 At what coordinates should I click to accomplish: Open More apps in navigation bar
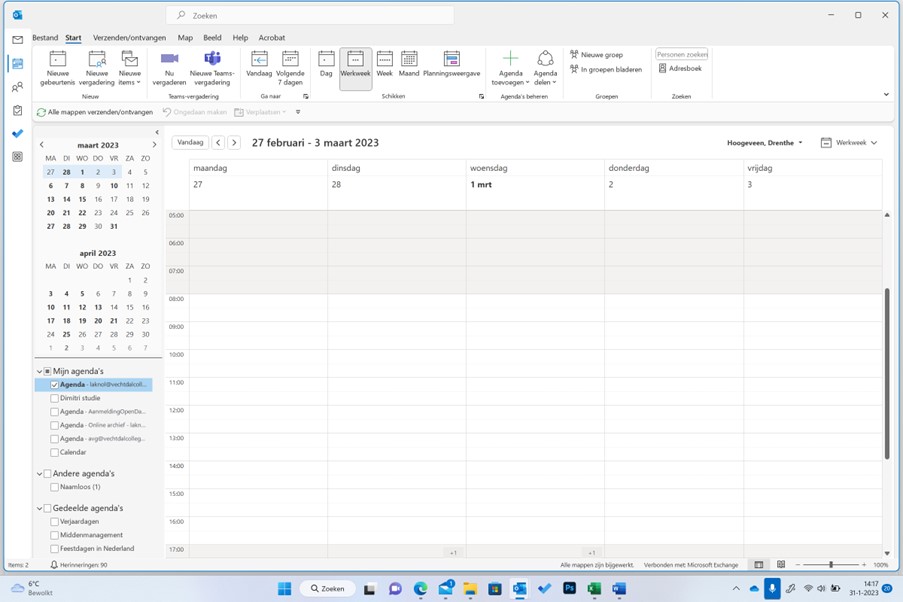(18, 157)
